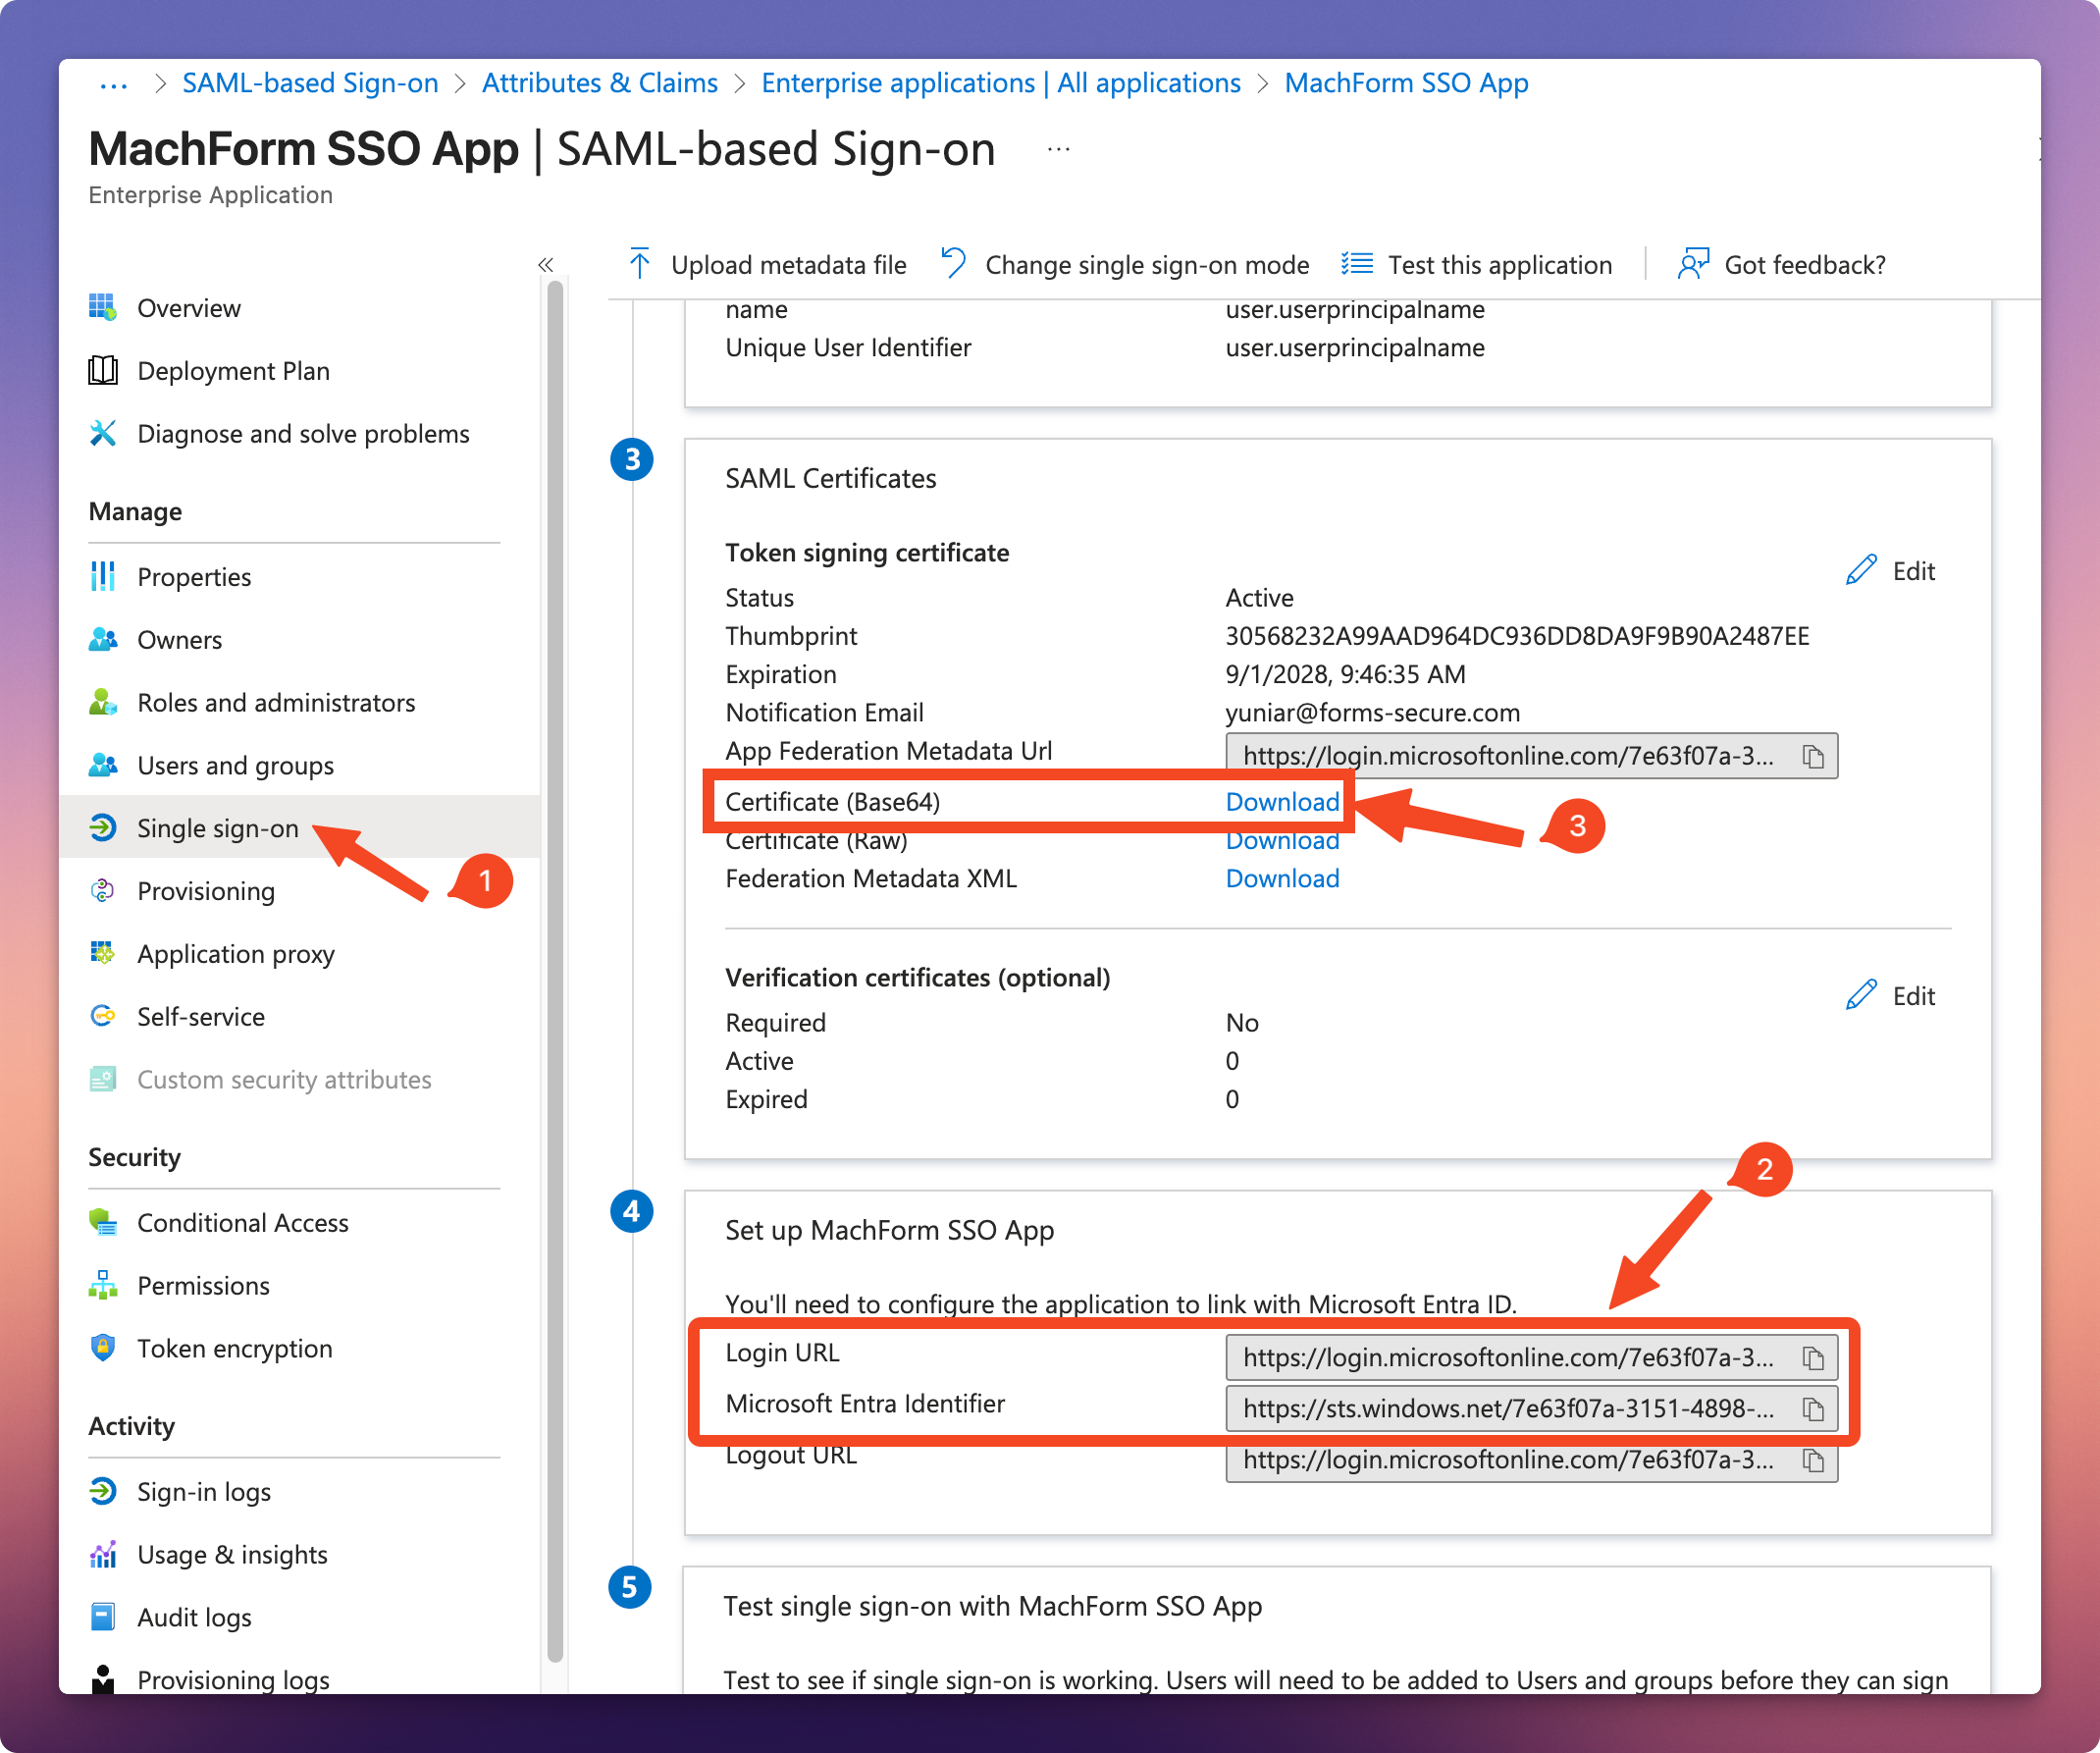Screen dimensions: 2100x1753
Task: Click Change single sign-on mode
Action: pos(1146,265)
